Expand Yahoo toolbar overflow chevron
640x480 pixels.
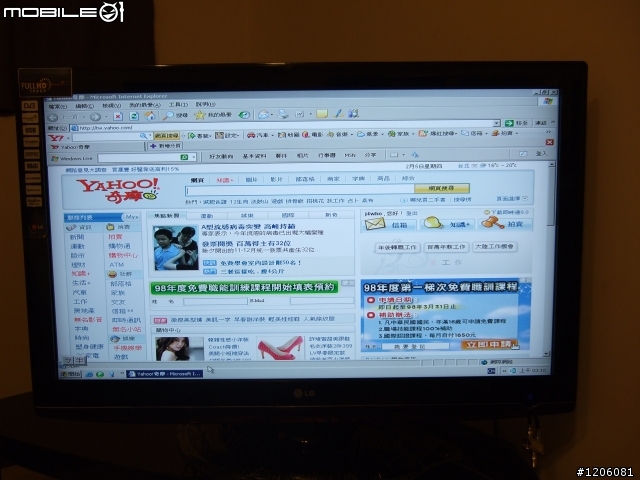549,132
